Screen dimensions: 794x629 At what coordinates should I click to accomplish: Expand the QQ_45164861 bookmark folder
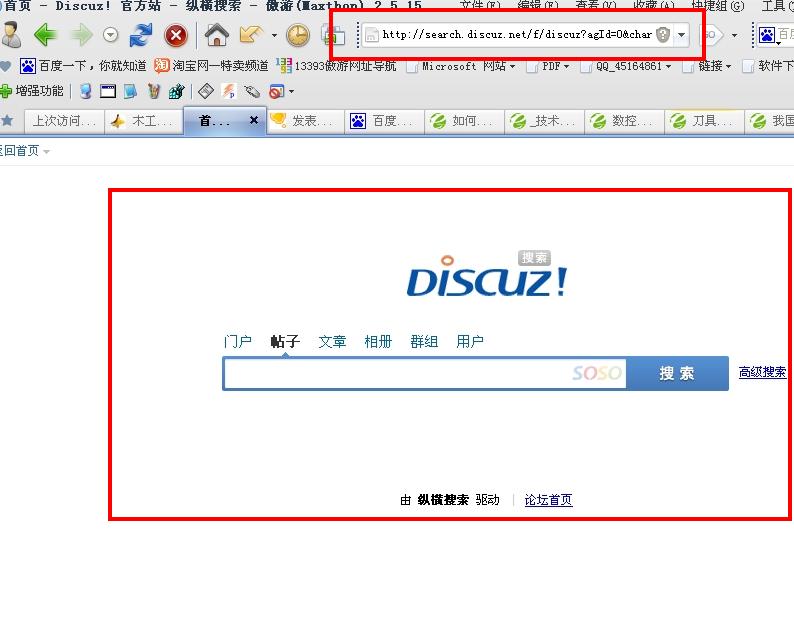point(626,66)
